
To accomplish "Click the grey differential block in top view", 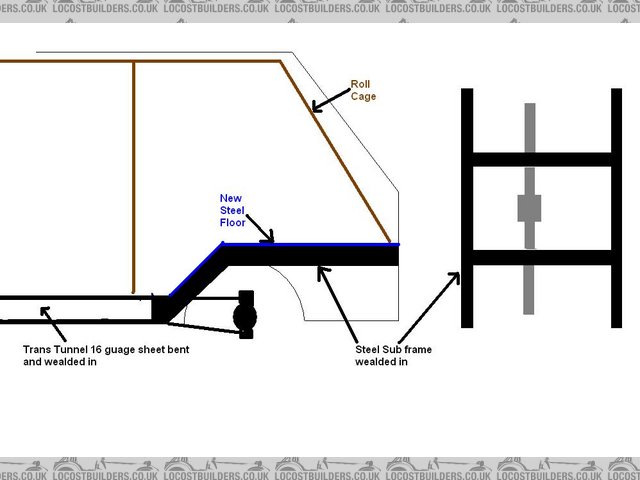I will click(x=529, y=208).
